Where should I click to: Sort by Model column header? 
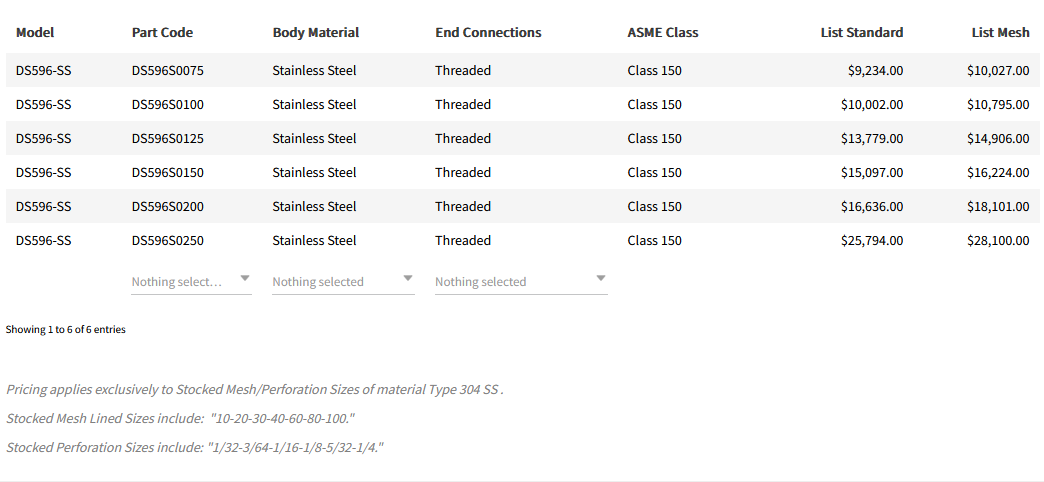click(35, 32)
